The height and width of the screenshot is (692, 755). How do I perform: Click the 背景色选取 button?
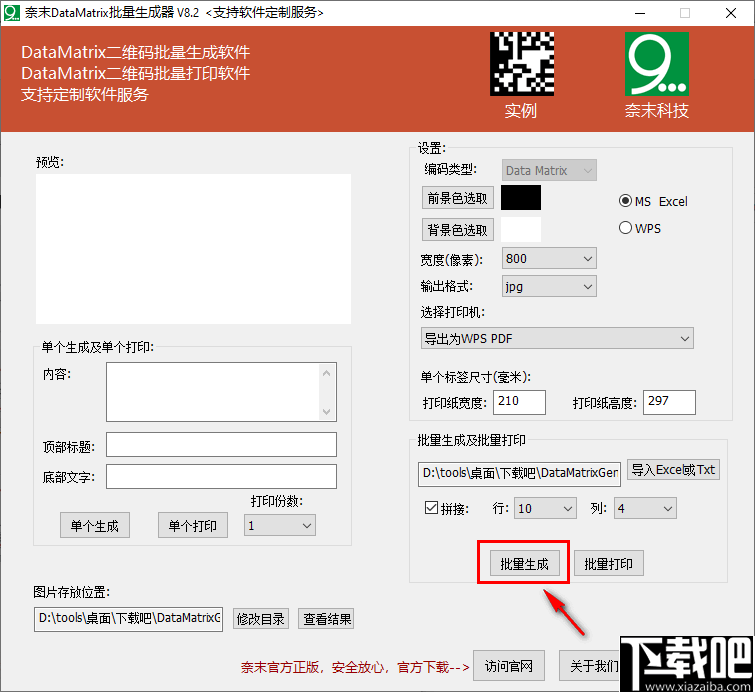point(457,230)
